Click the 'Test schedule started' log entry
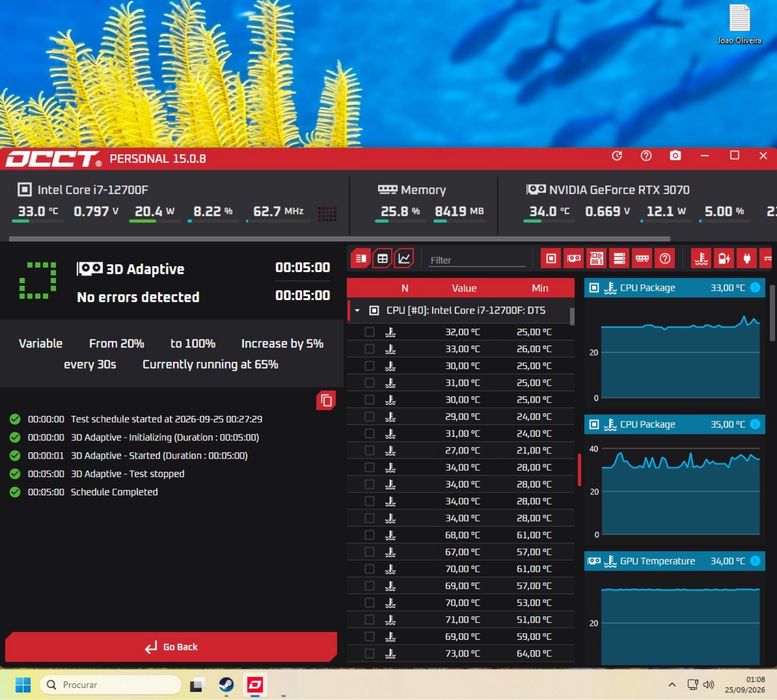 point(166,419)
